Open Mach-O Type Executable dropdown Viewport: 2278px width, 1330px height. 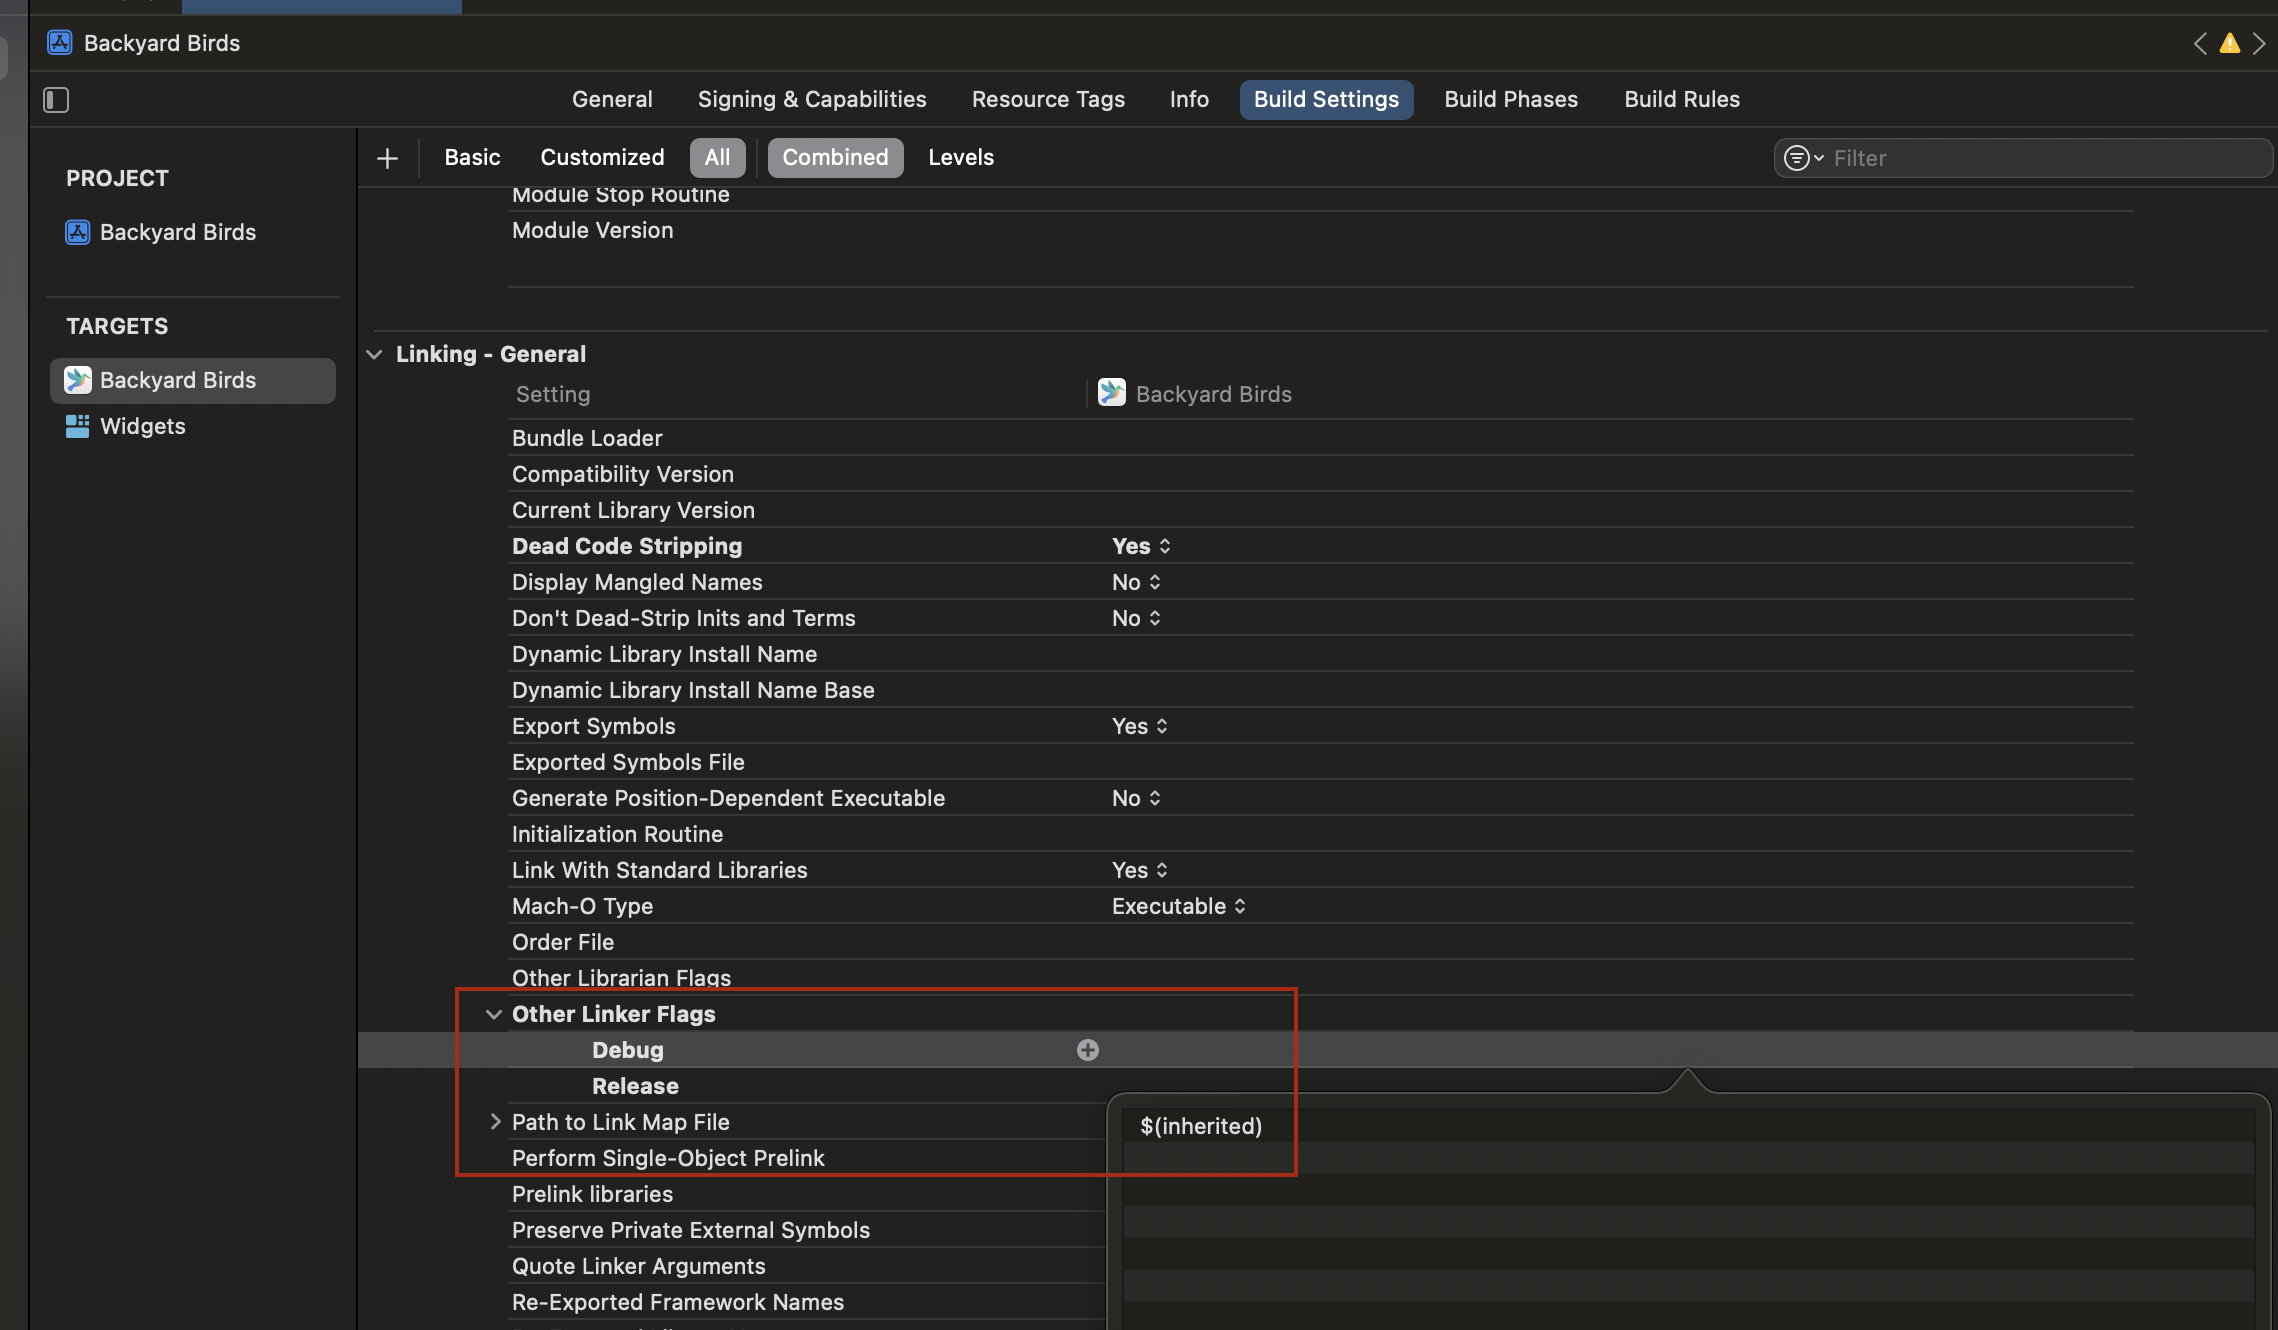point(1179,906)
